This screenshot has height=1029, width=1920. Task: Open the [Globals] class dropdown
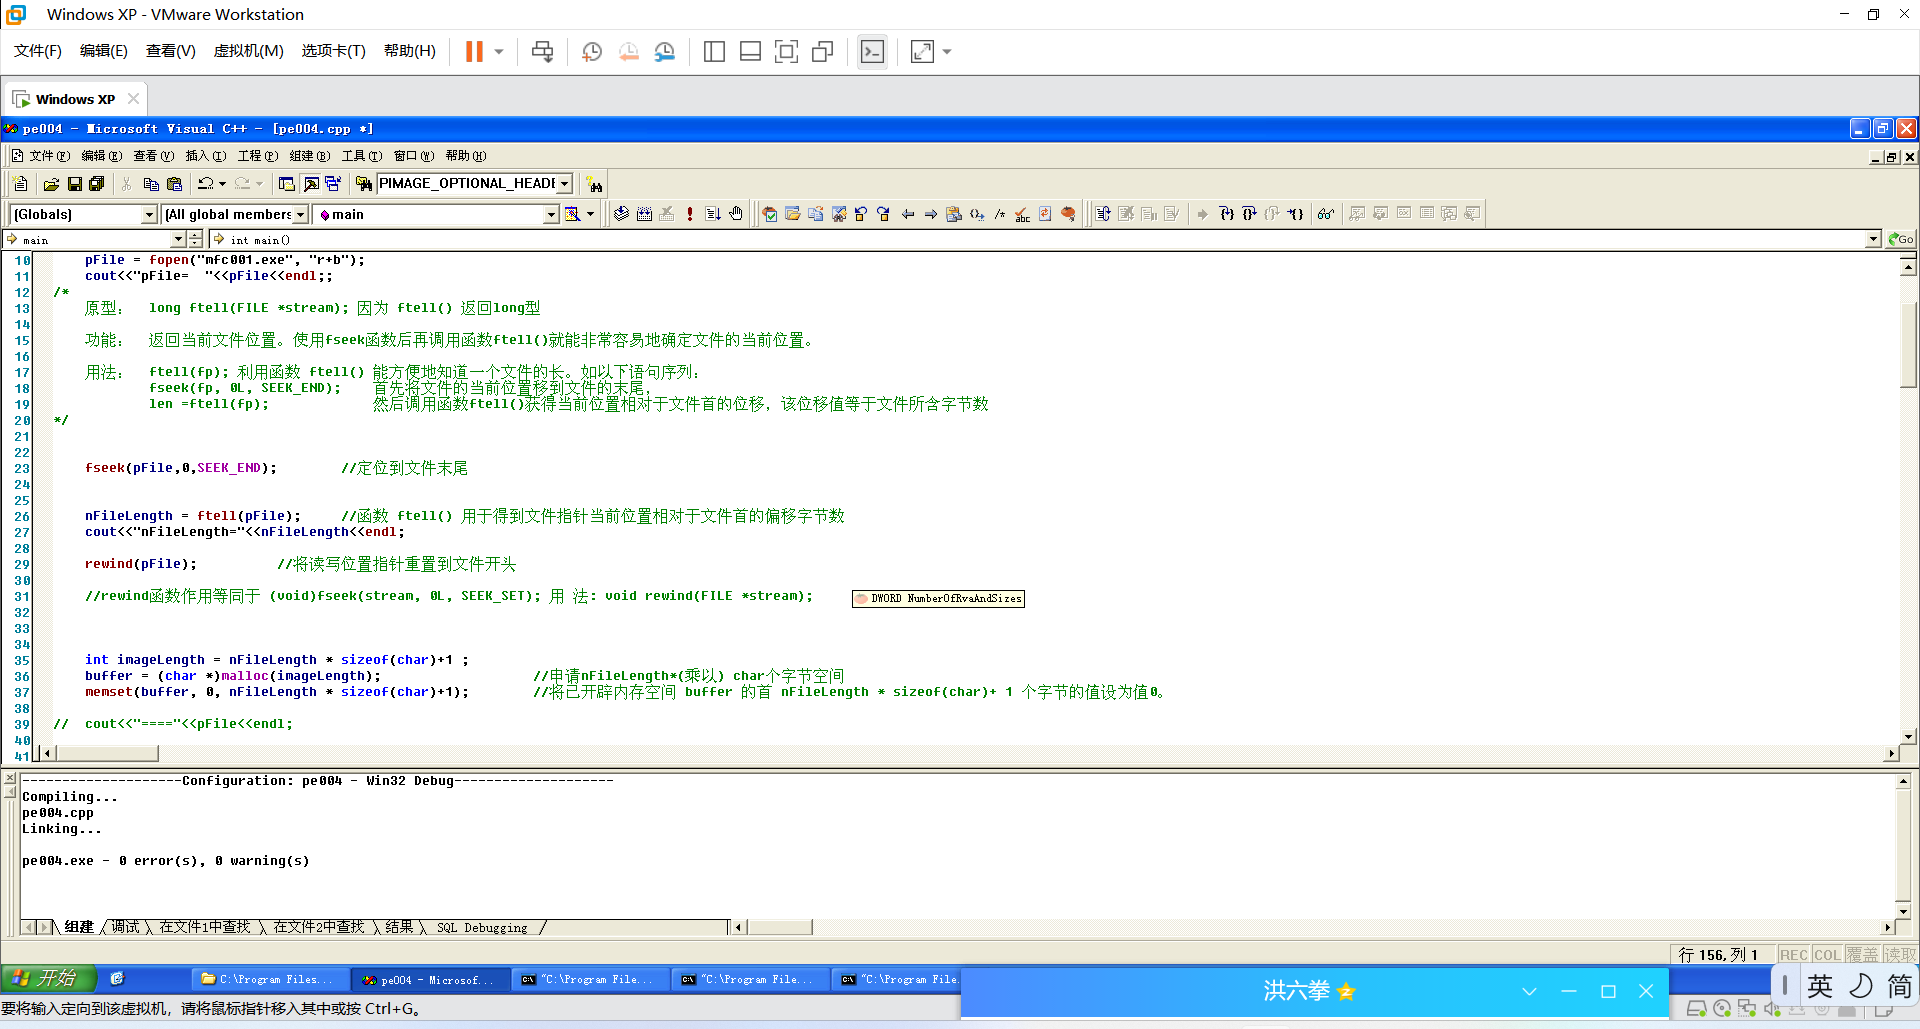click(149, 215)
